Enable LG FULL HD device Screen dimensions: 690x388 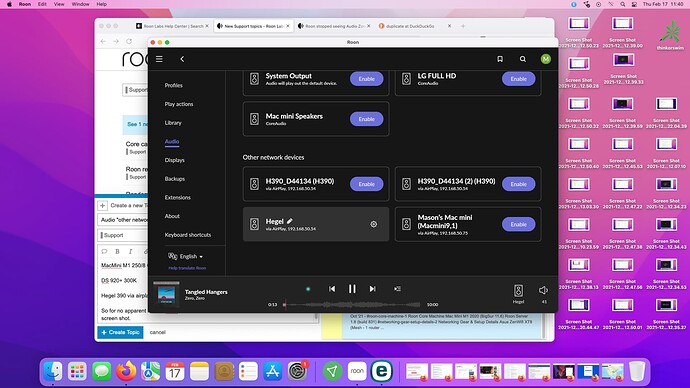(x=518, y=79)
